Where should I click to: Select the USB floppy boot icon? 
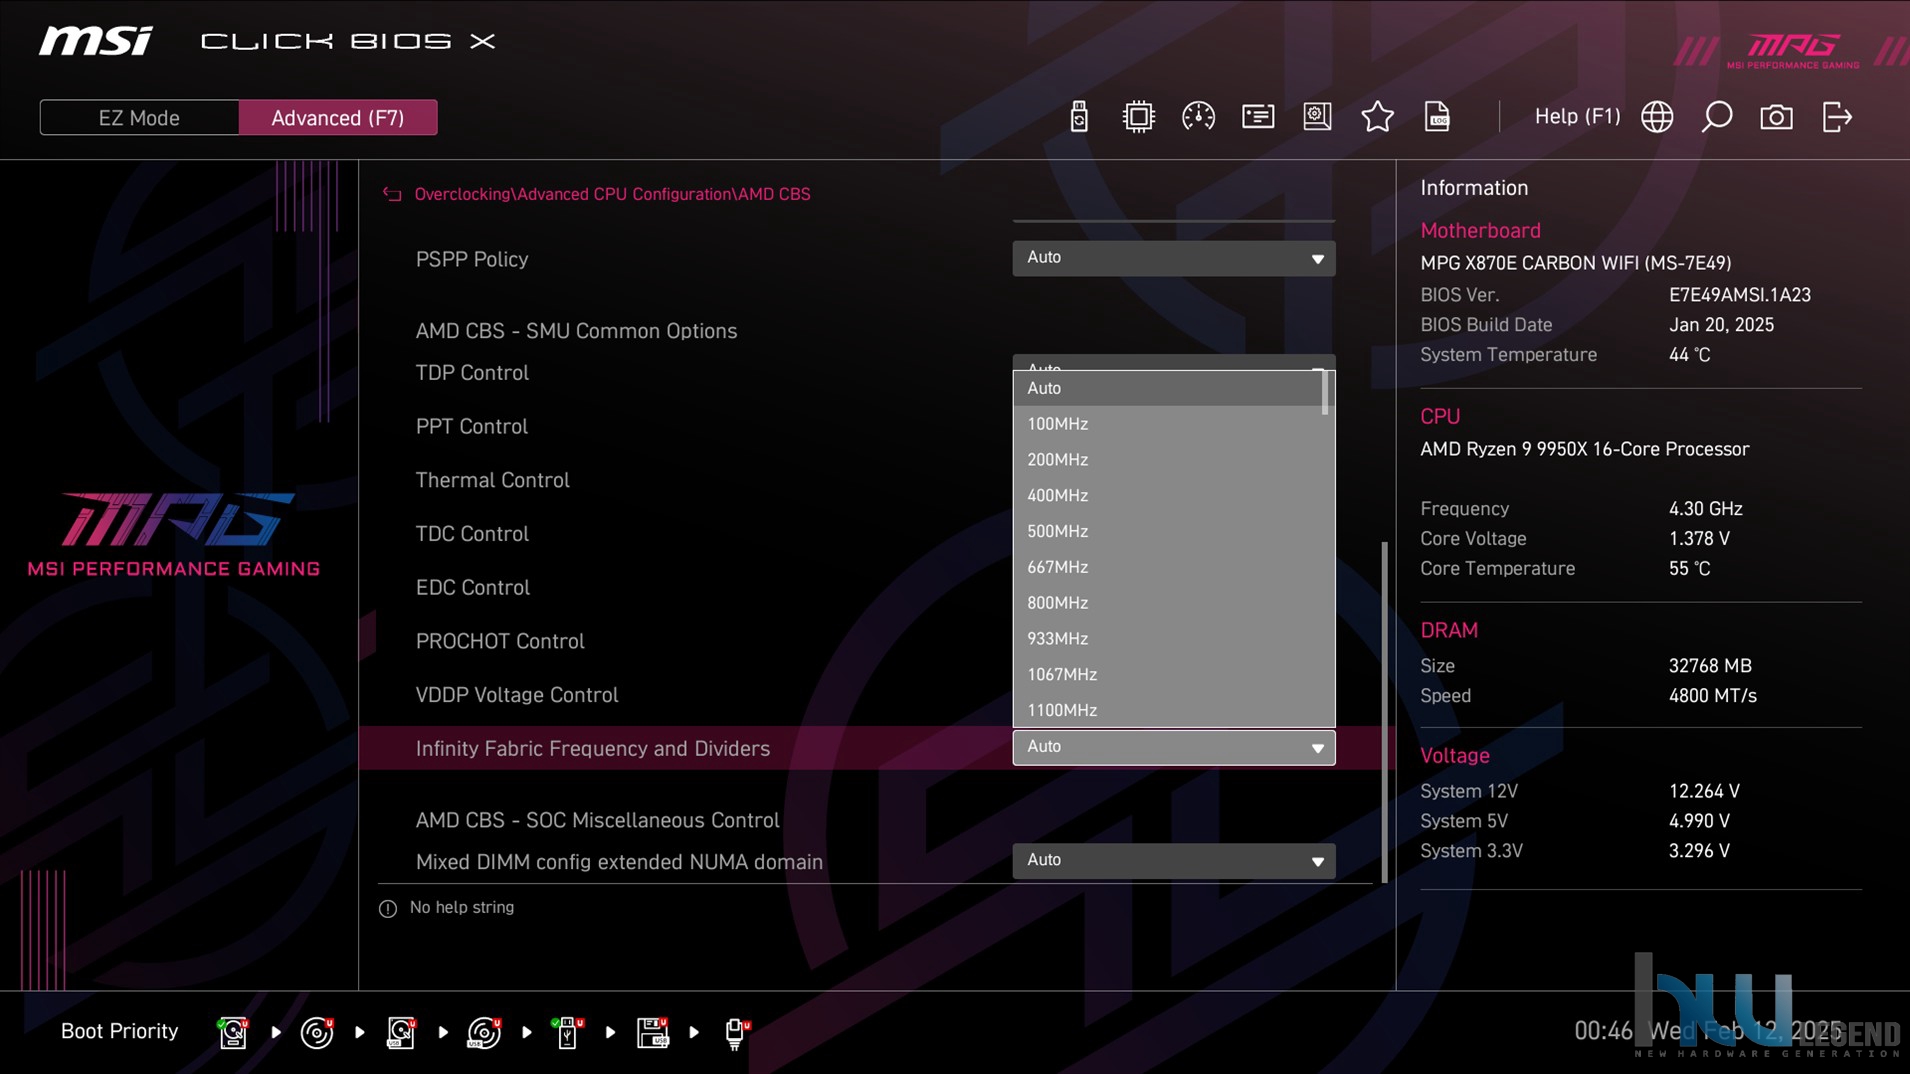pos(653,1032)
